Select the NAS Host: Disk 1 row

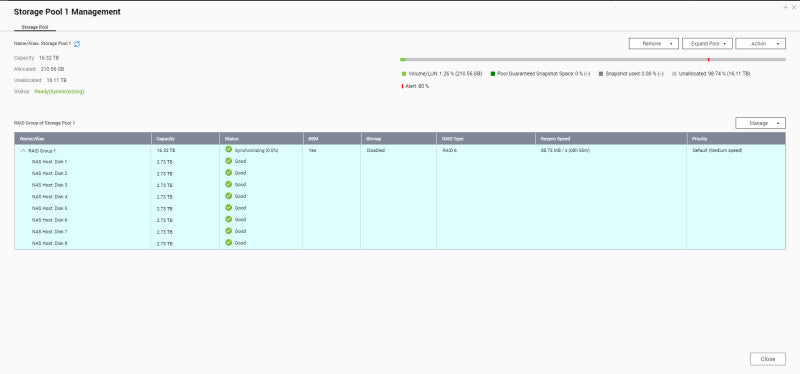tap(400, 162)
